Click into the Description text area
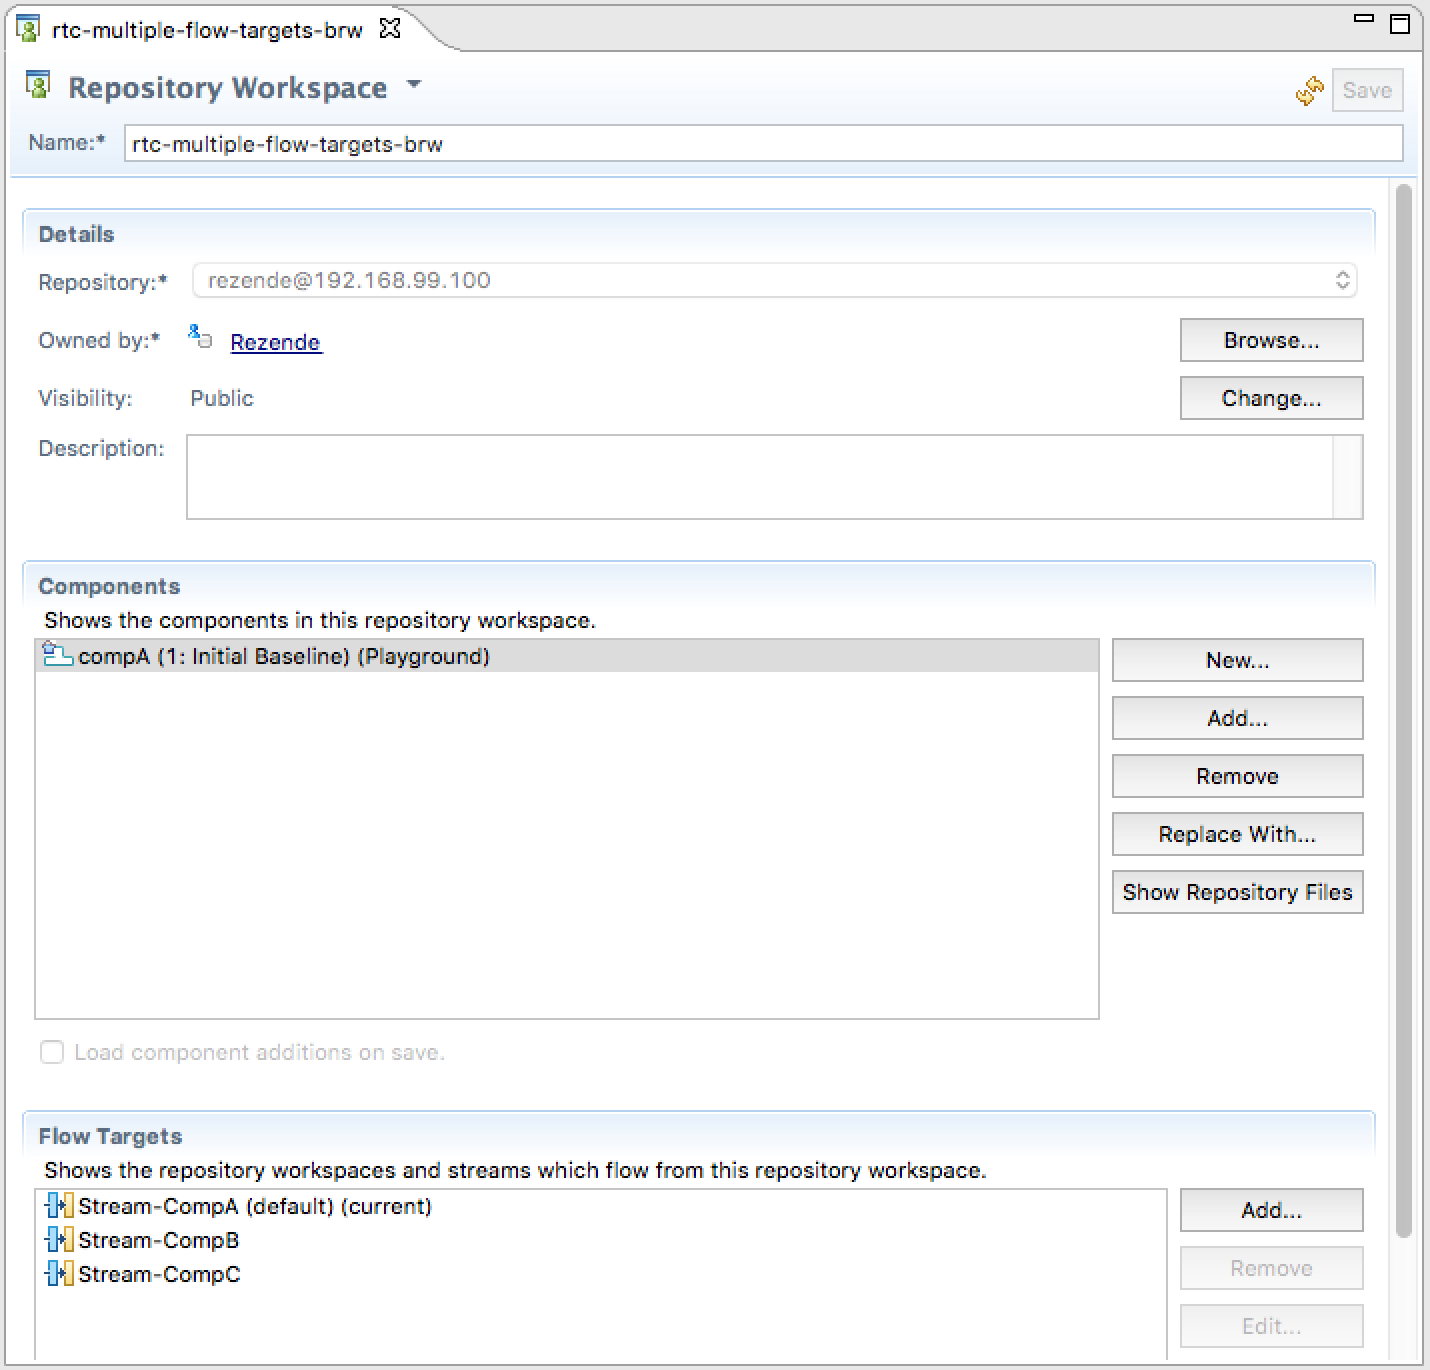Screen dimensions: 1430x1370 coord(760,477)
